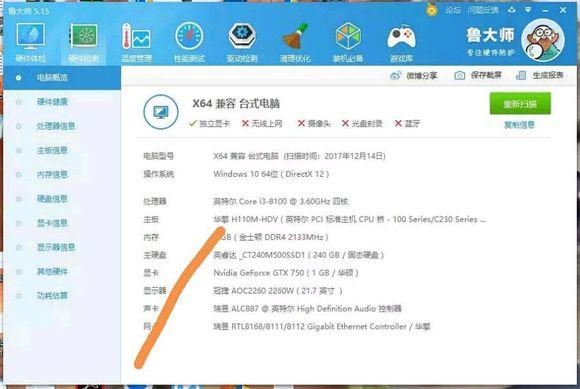
Task: Click the 保存截屏 camera icon
Action: click(459, 75)
